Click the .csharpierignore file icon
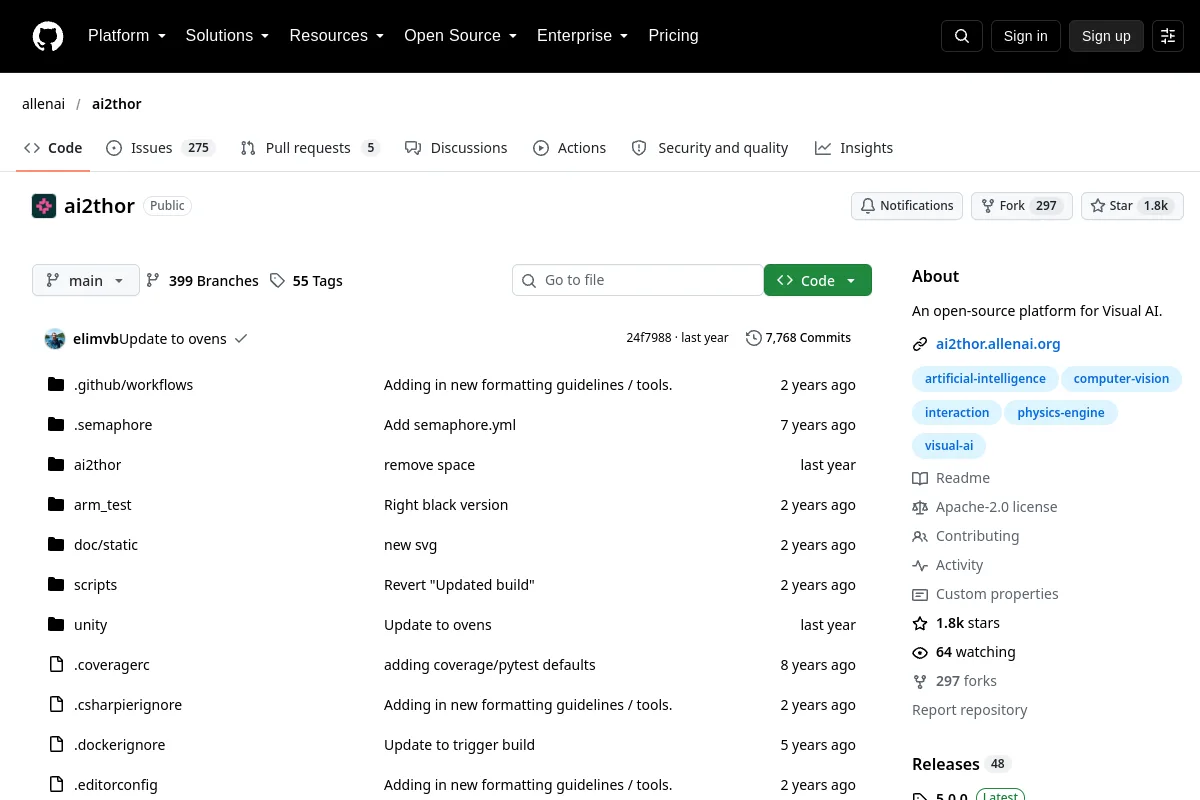This screenshot has width=1200, height=800. tap(56, 704)
